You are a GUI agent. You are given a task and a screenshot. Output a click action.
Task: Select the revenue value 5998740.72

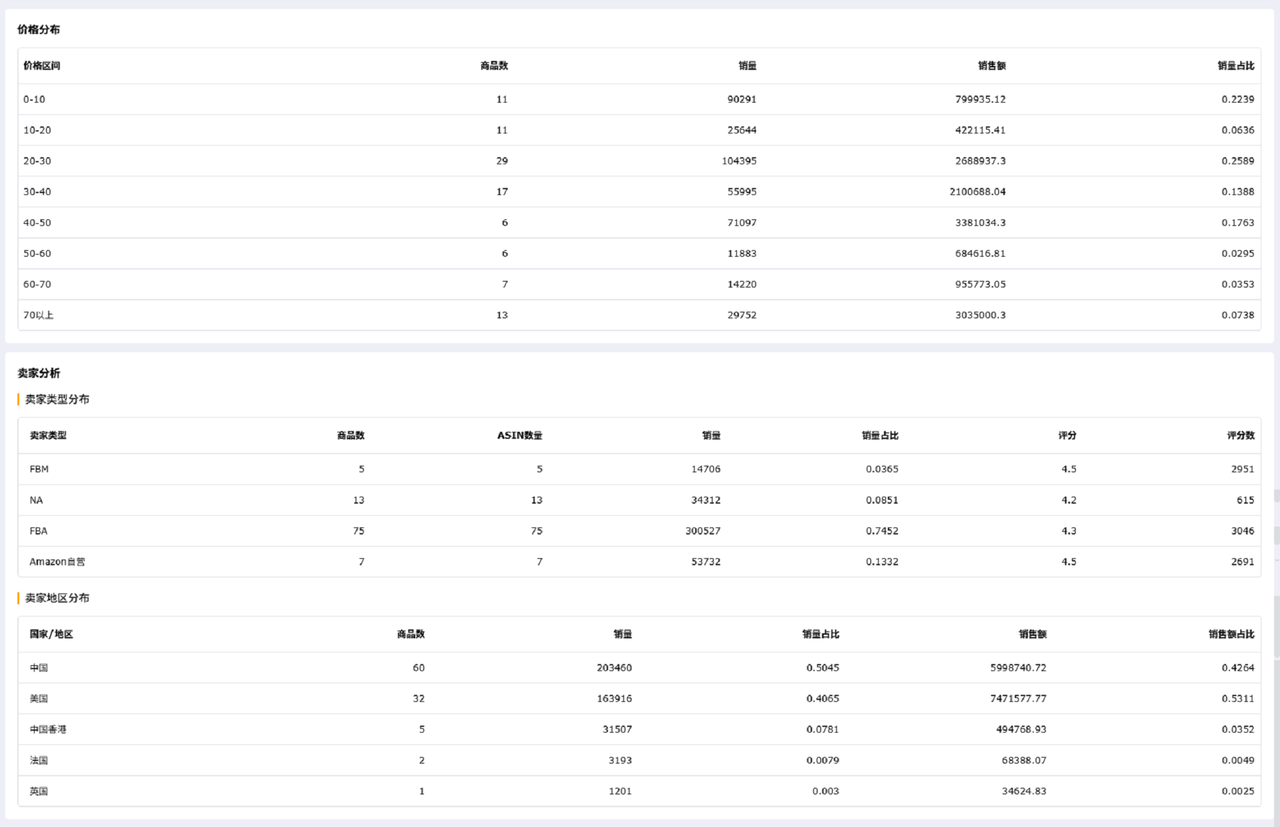[x=1019, y=668]
